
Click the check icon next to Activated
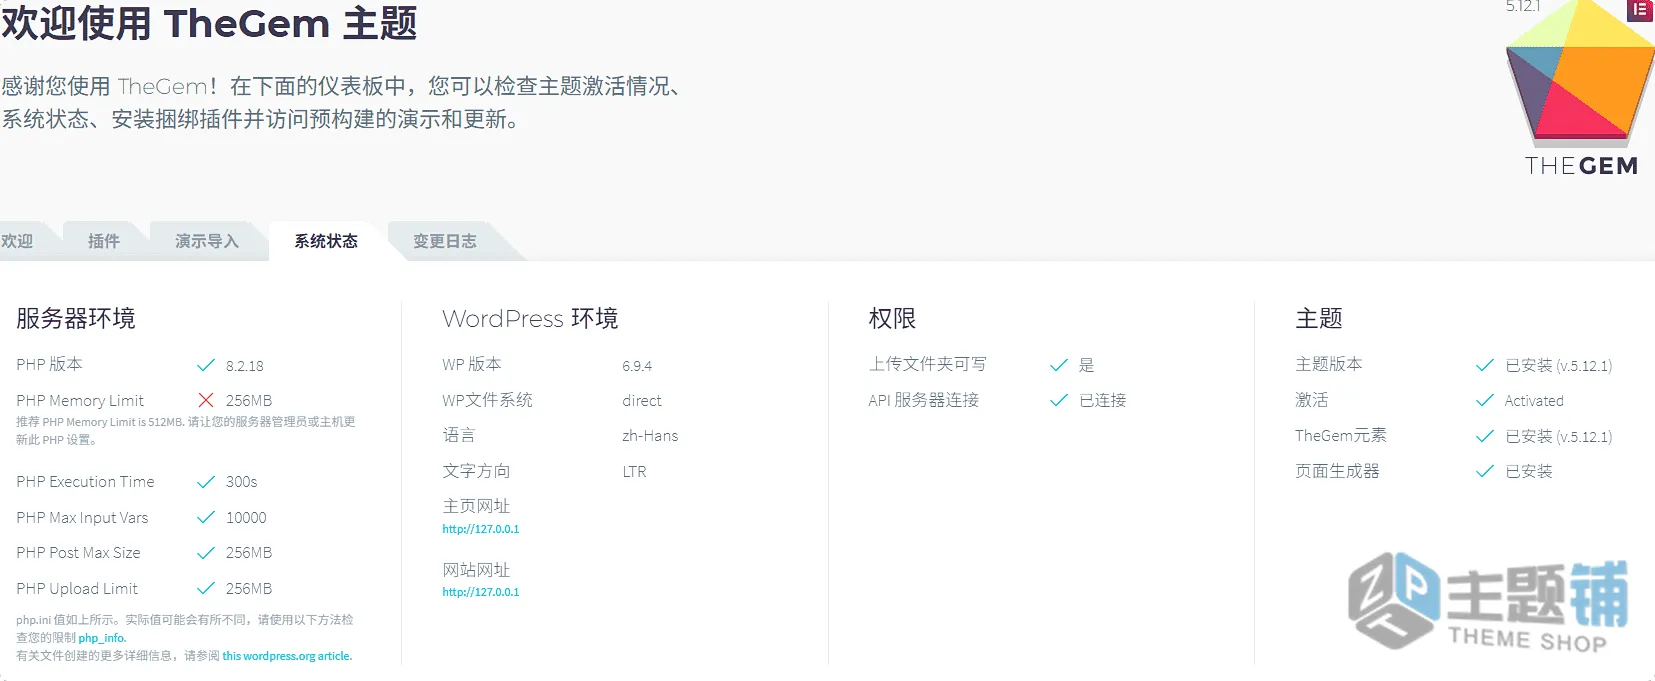click(1485, 400)
